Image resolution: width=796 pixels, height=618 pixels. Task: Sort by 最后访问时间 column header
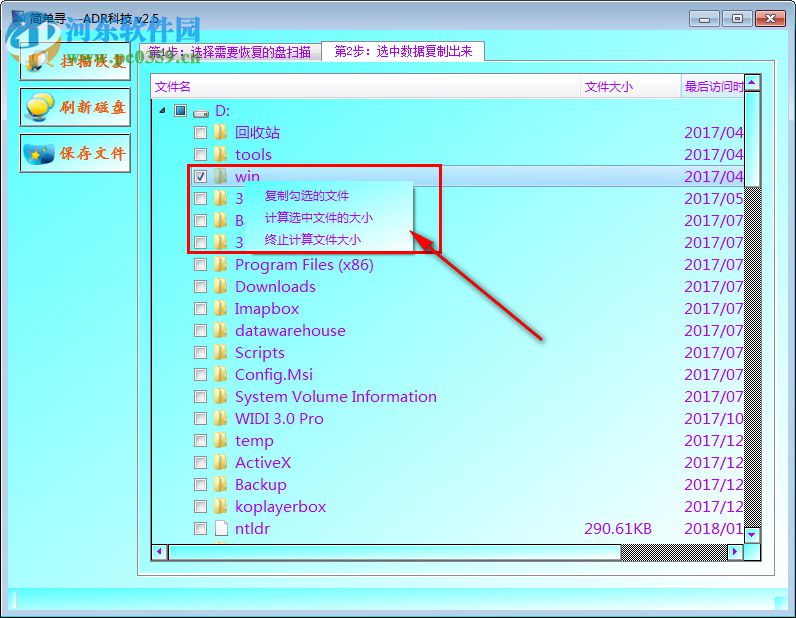712,86
